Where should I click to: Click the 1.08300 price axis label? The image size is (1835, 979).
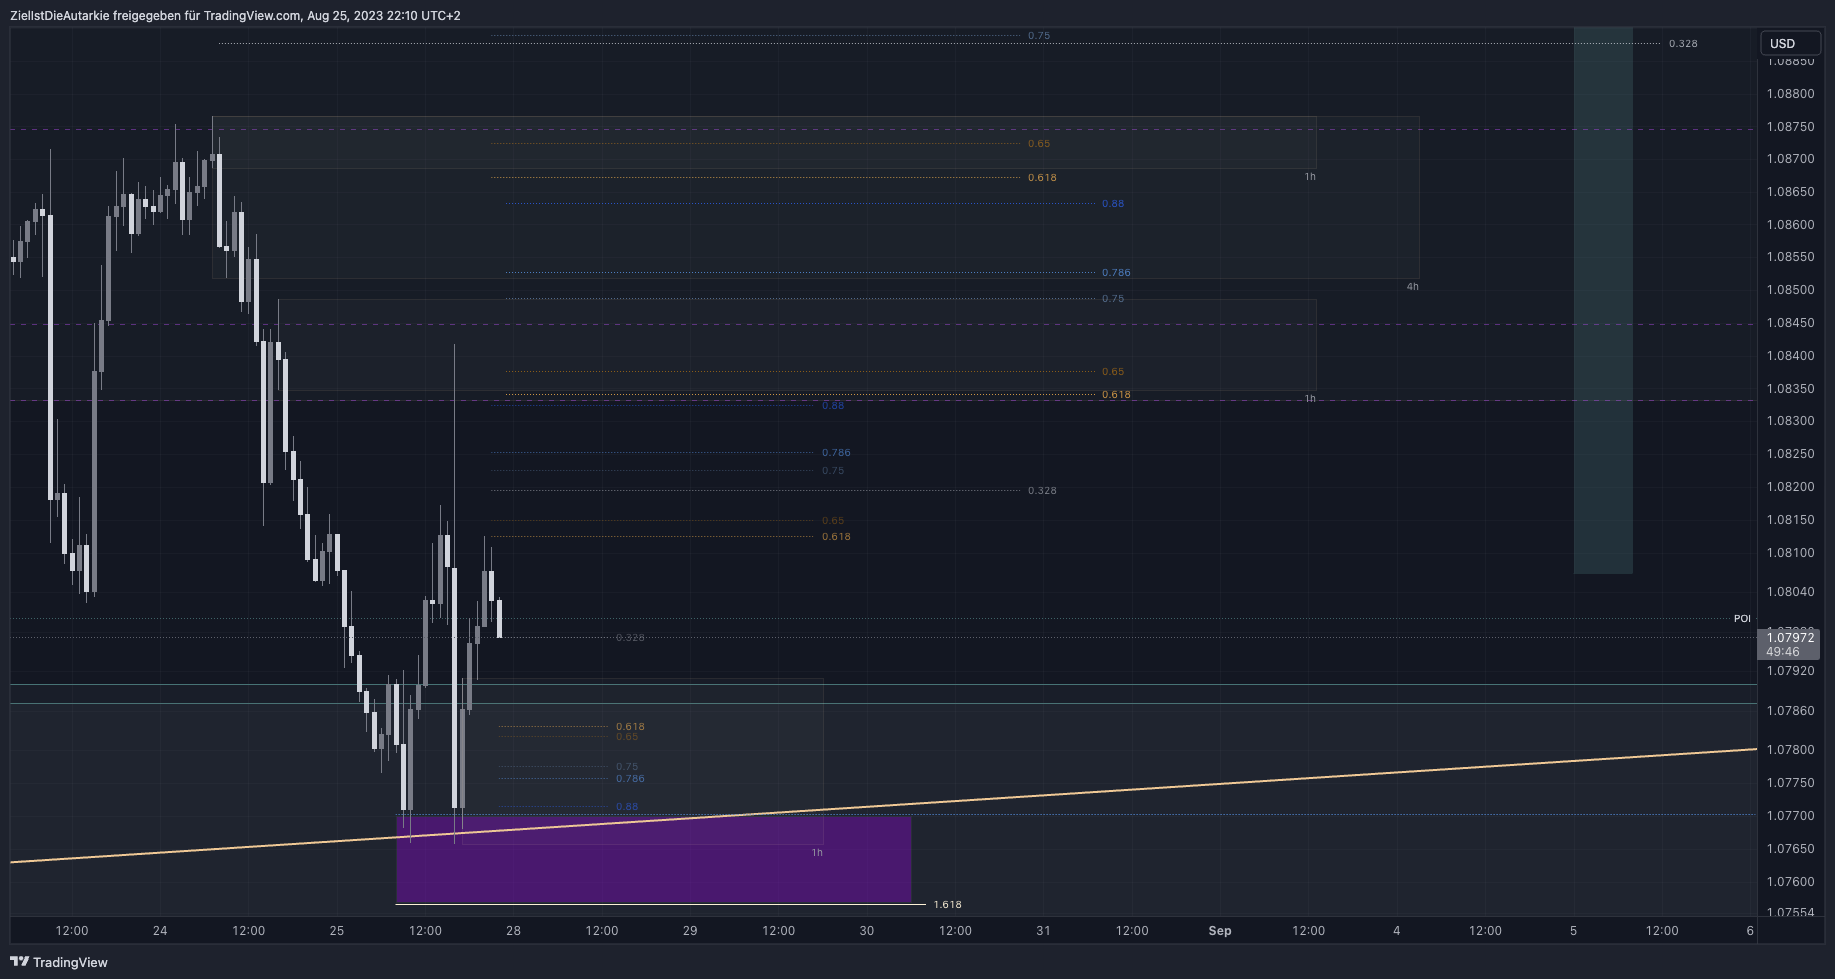(x=1790, y=421)
